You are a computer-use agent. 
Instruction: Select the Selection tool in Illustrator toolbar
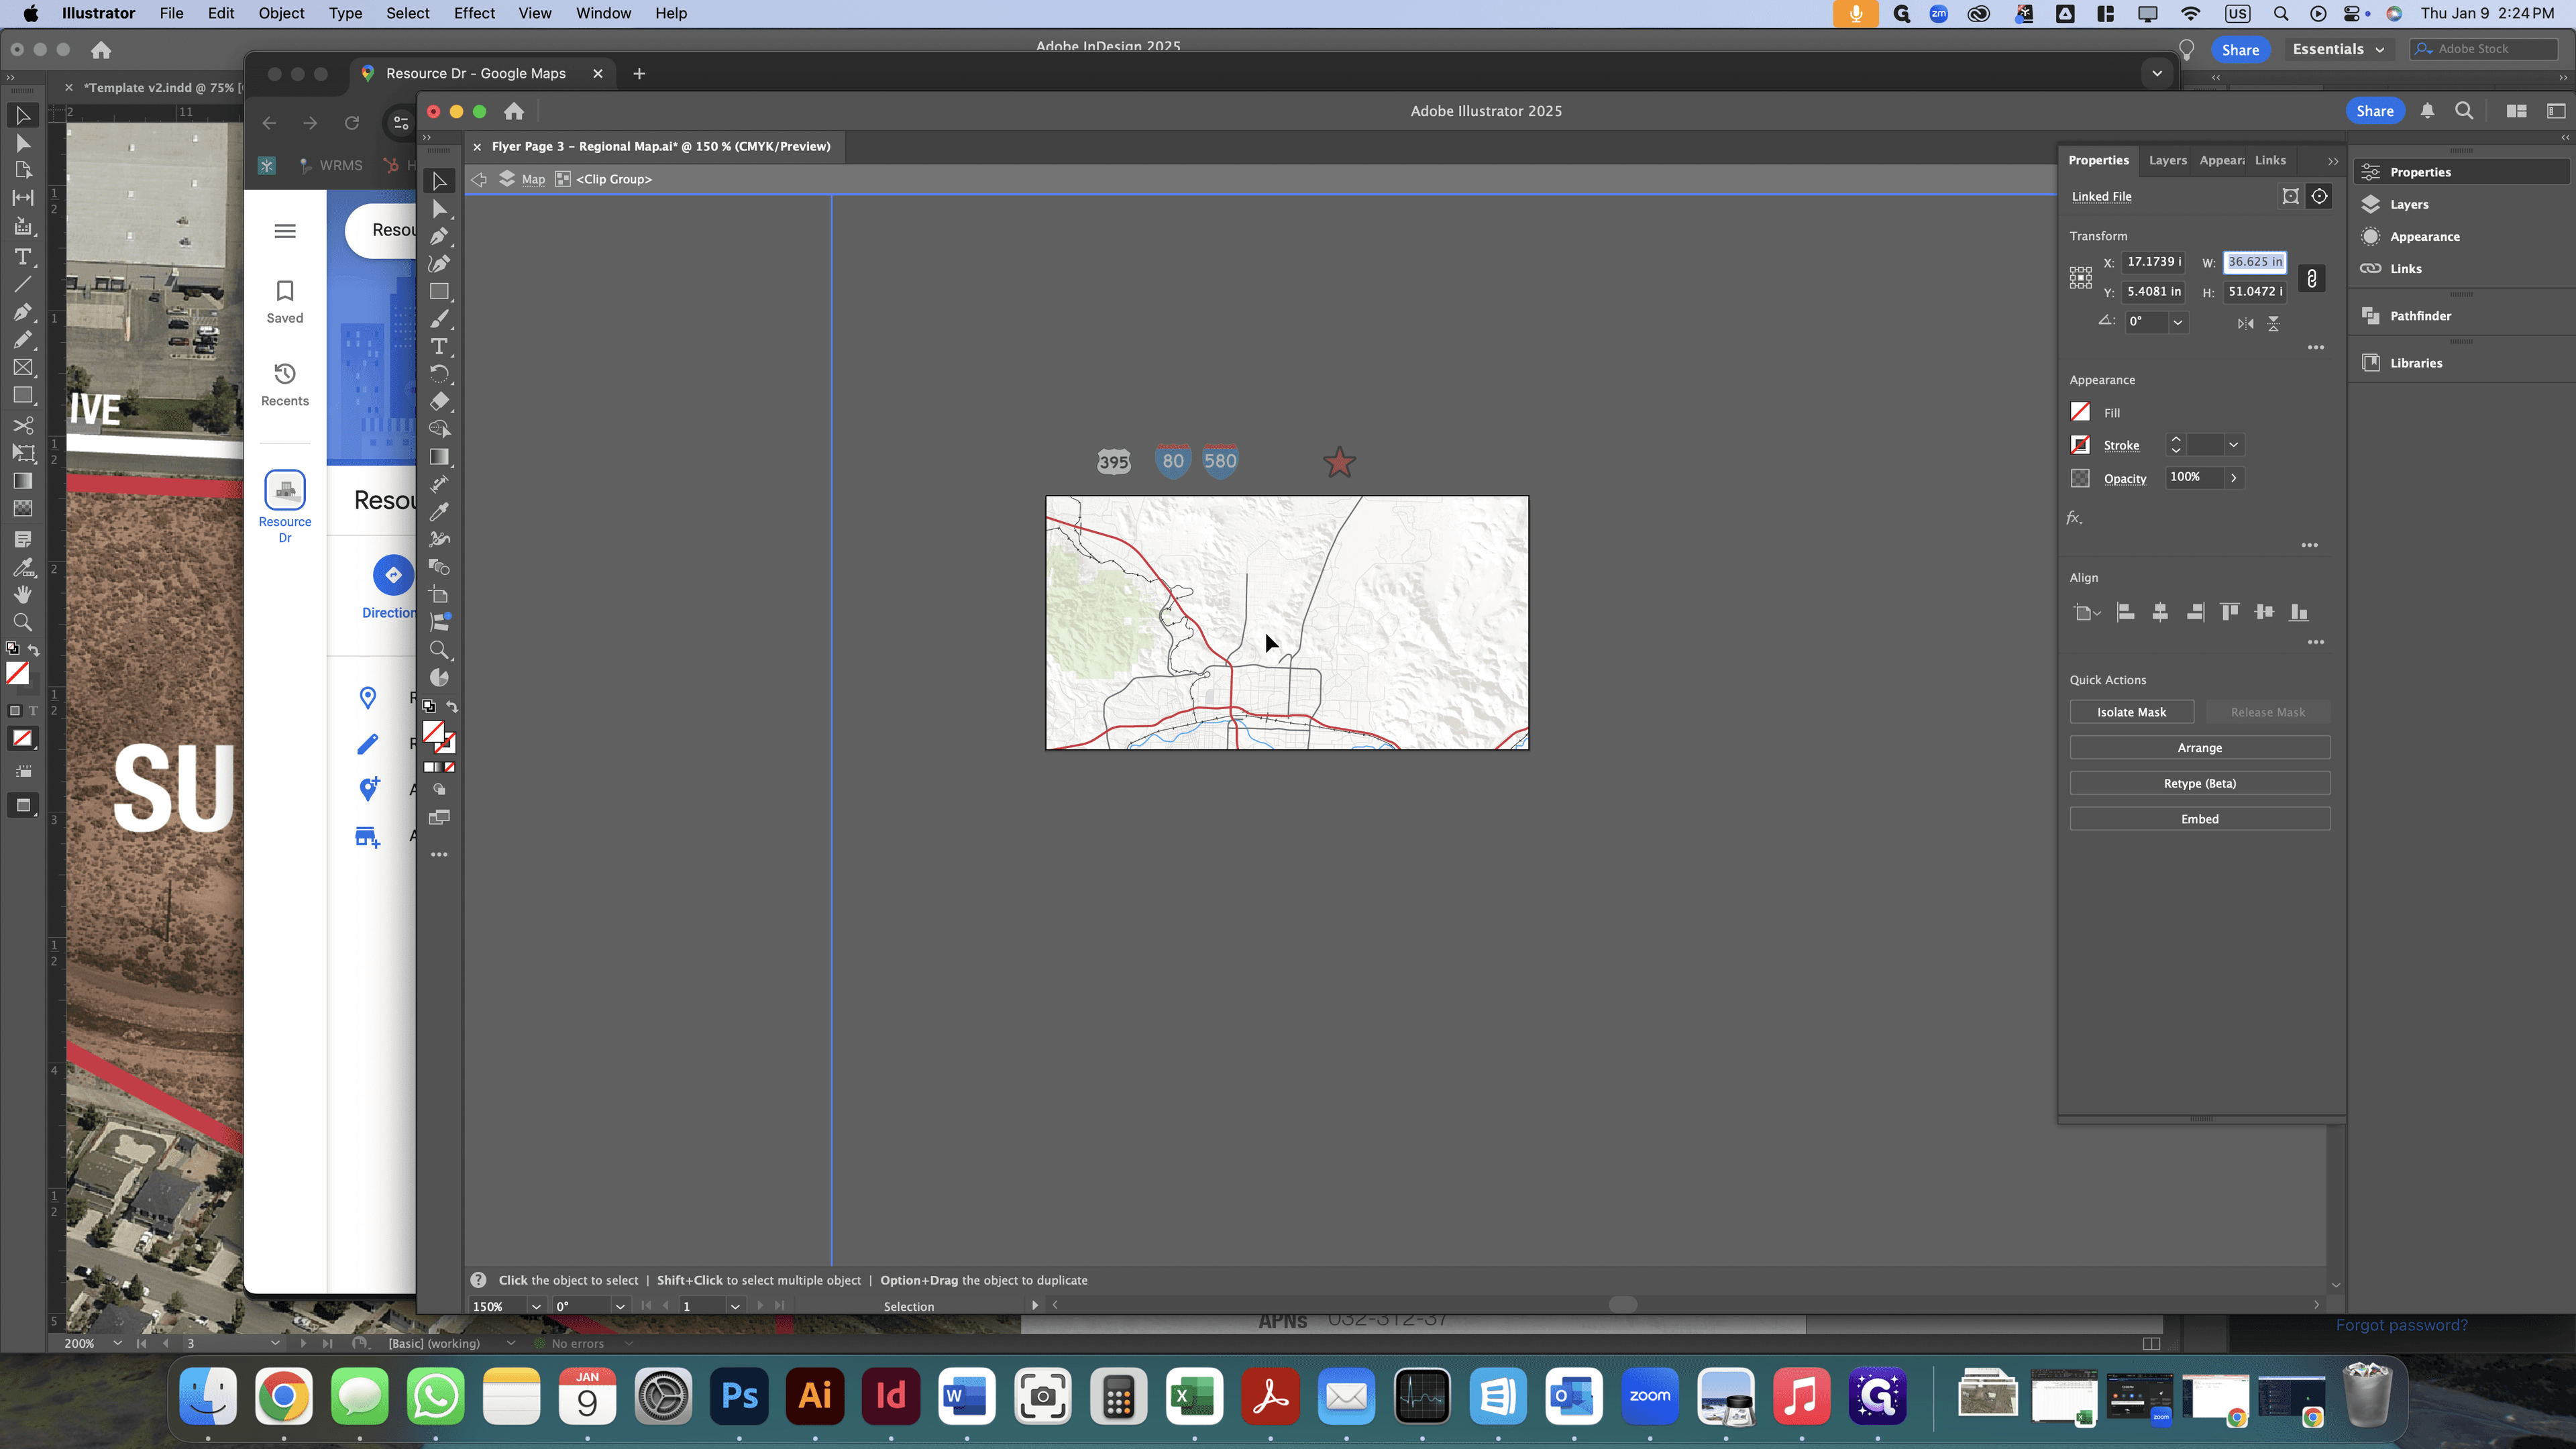point(439,181)
